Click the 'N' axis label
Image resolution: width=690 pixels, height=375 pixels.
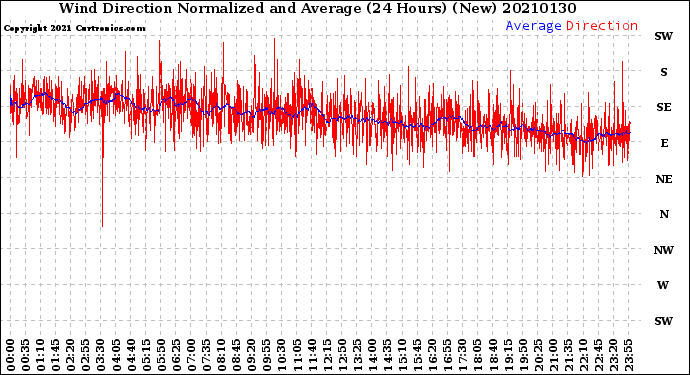(x=664, y=214)
